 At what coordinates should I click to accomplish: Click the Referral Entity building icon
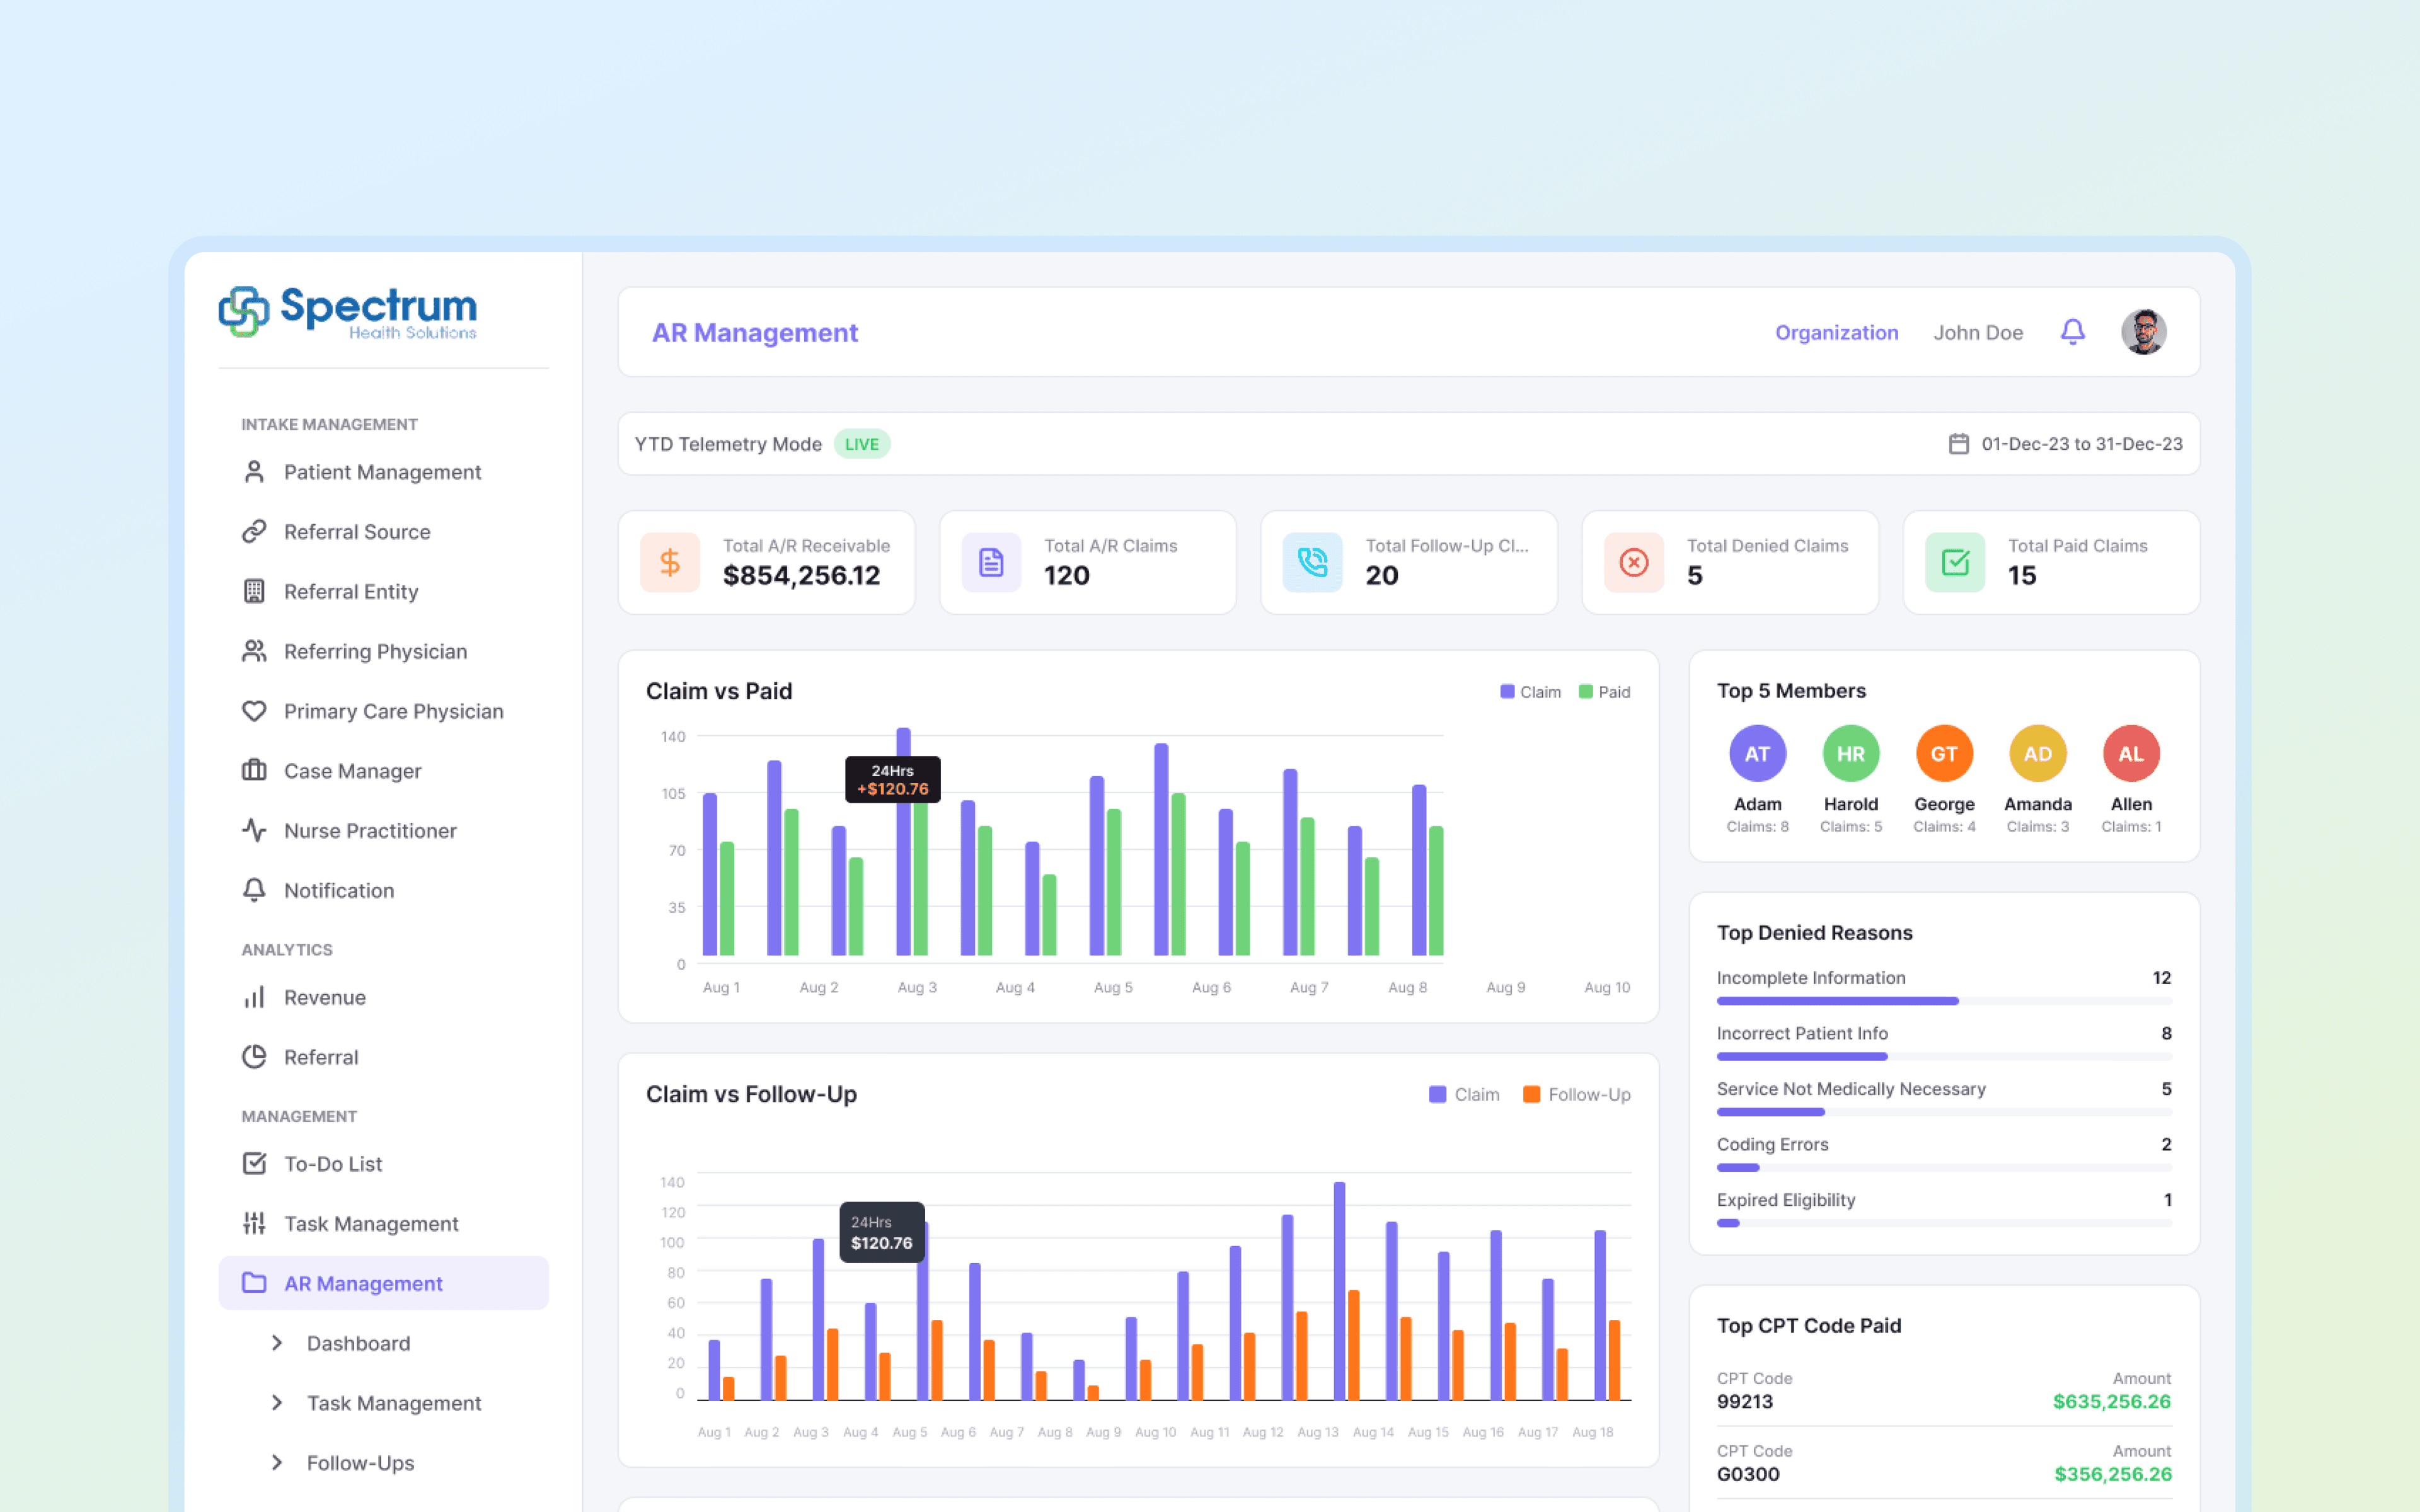pos(254,592)
